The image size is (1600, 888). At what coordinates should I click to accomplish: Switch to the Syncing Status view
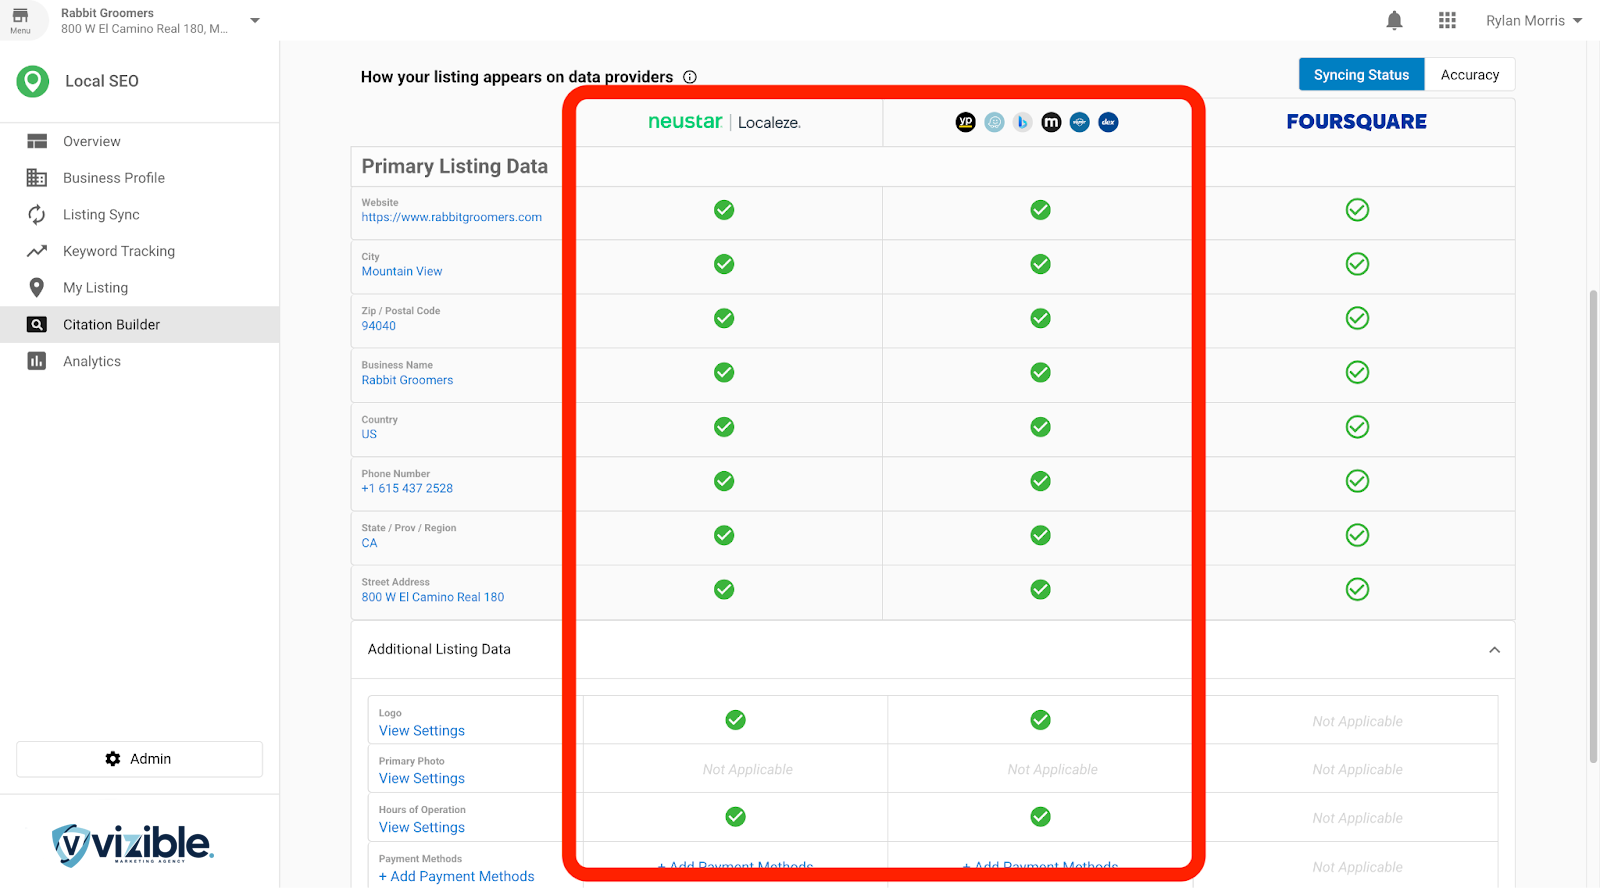[x=1361, y=75]
